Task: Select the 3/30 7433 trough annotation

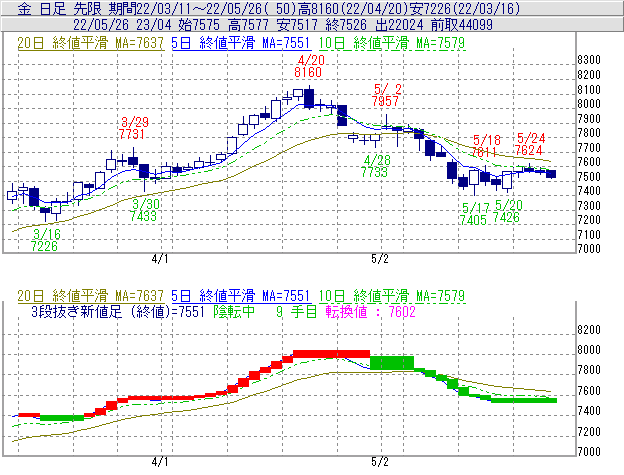Action: 144,210
